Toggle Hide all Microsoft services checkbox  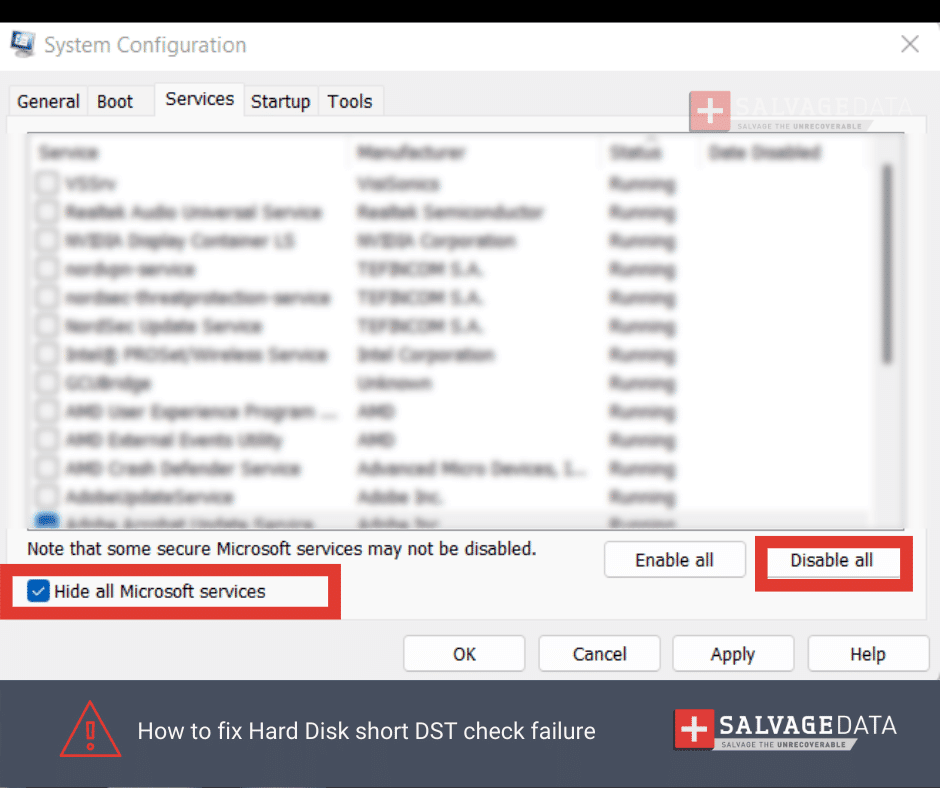coord(38,591)
